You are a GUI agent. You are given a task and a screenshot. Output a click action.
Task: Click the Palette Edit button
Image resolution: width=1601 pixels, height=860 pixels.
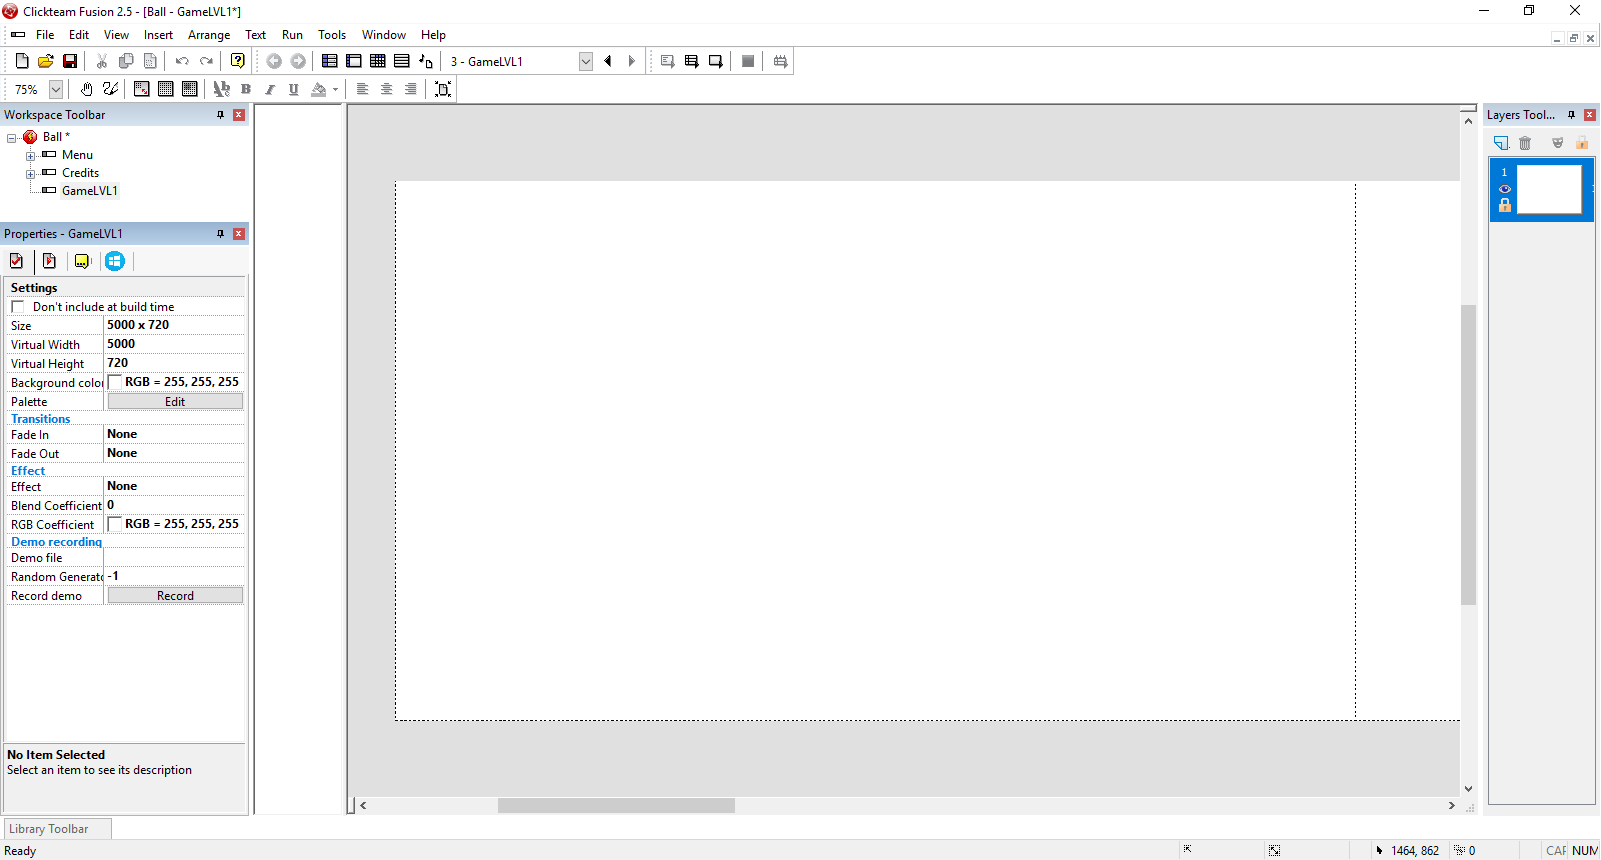coord(175,402)
